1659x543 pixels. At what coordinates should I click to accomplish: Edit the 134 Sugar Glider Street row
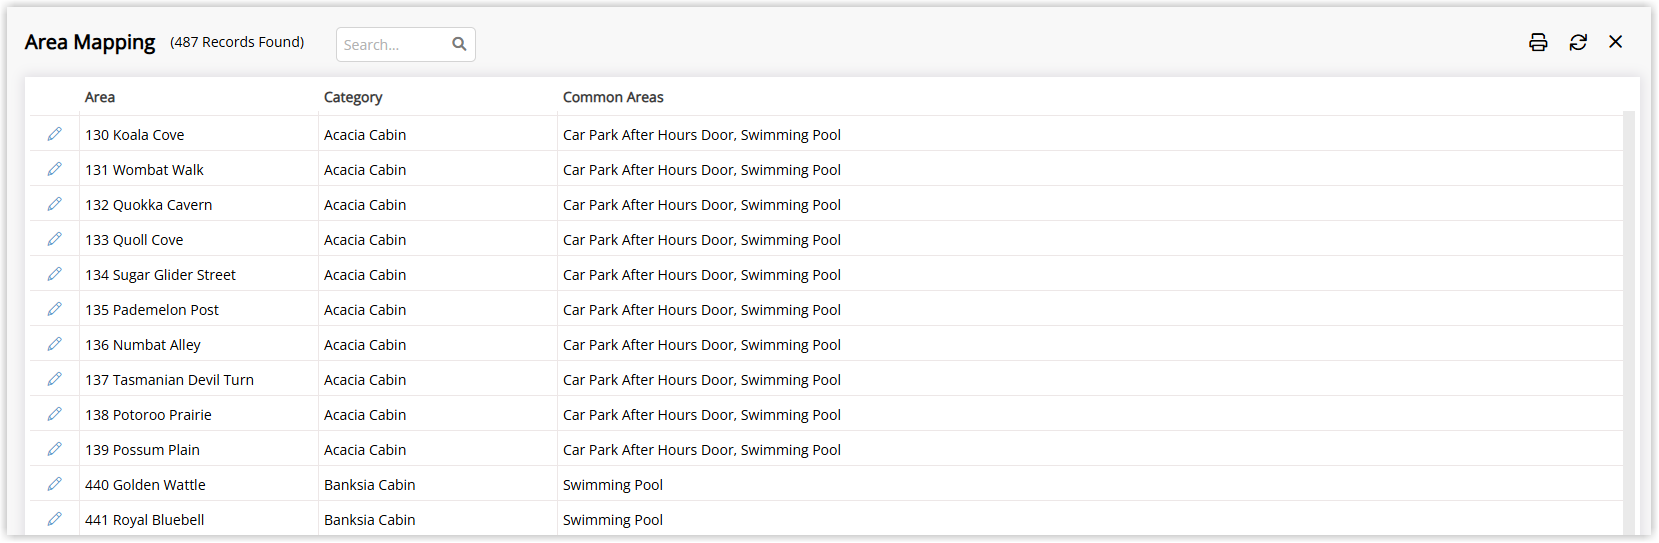(x=55, y=274)
